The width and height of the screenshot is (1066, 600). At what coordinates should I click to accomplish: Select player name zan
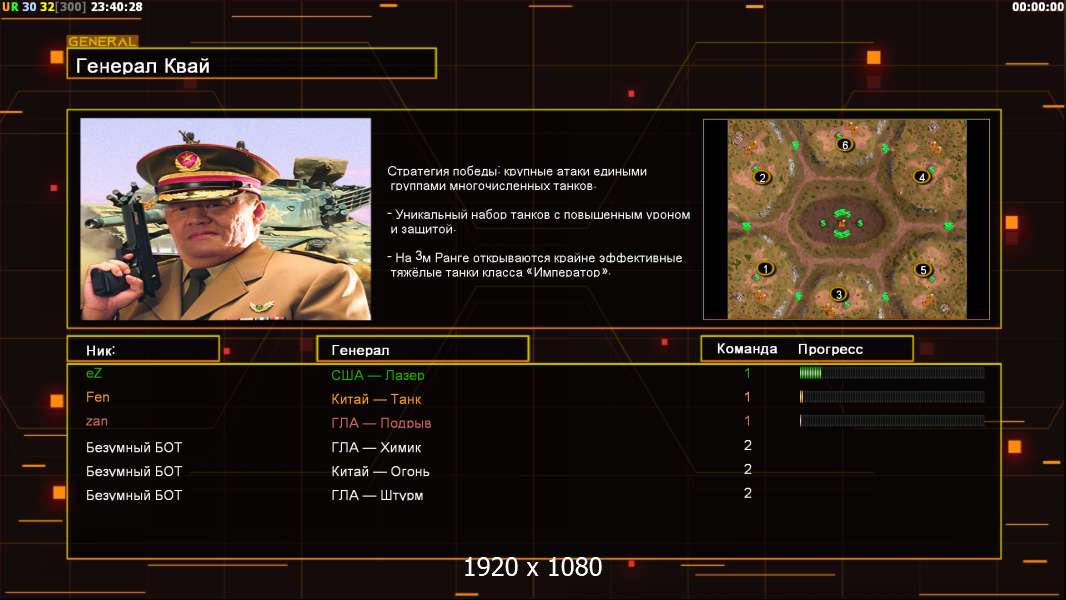(97, 421)
